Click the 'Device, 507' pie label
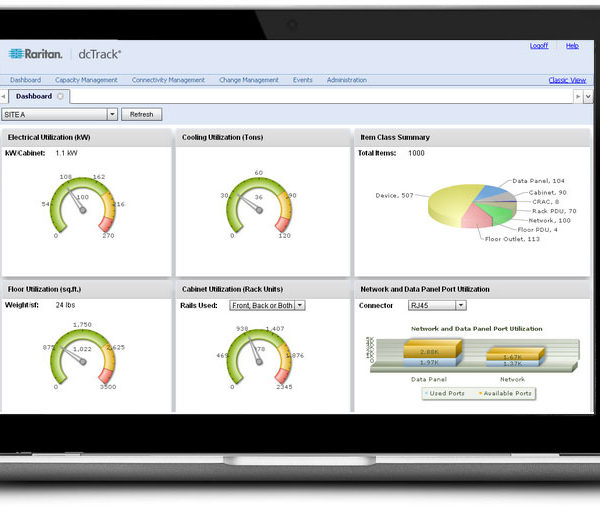Image resolution: width=600 pixels, height=515 pixels. coord(394,196)
